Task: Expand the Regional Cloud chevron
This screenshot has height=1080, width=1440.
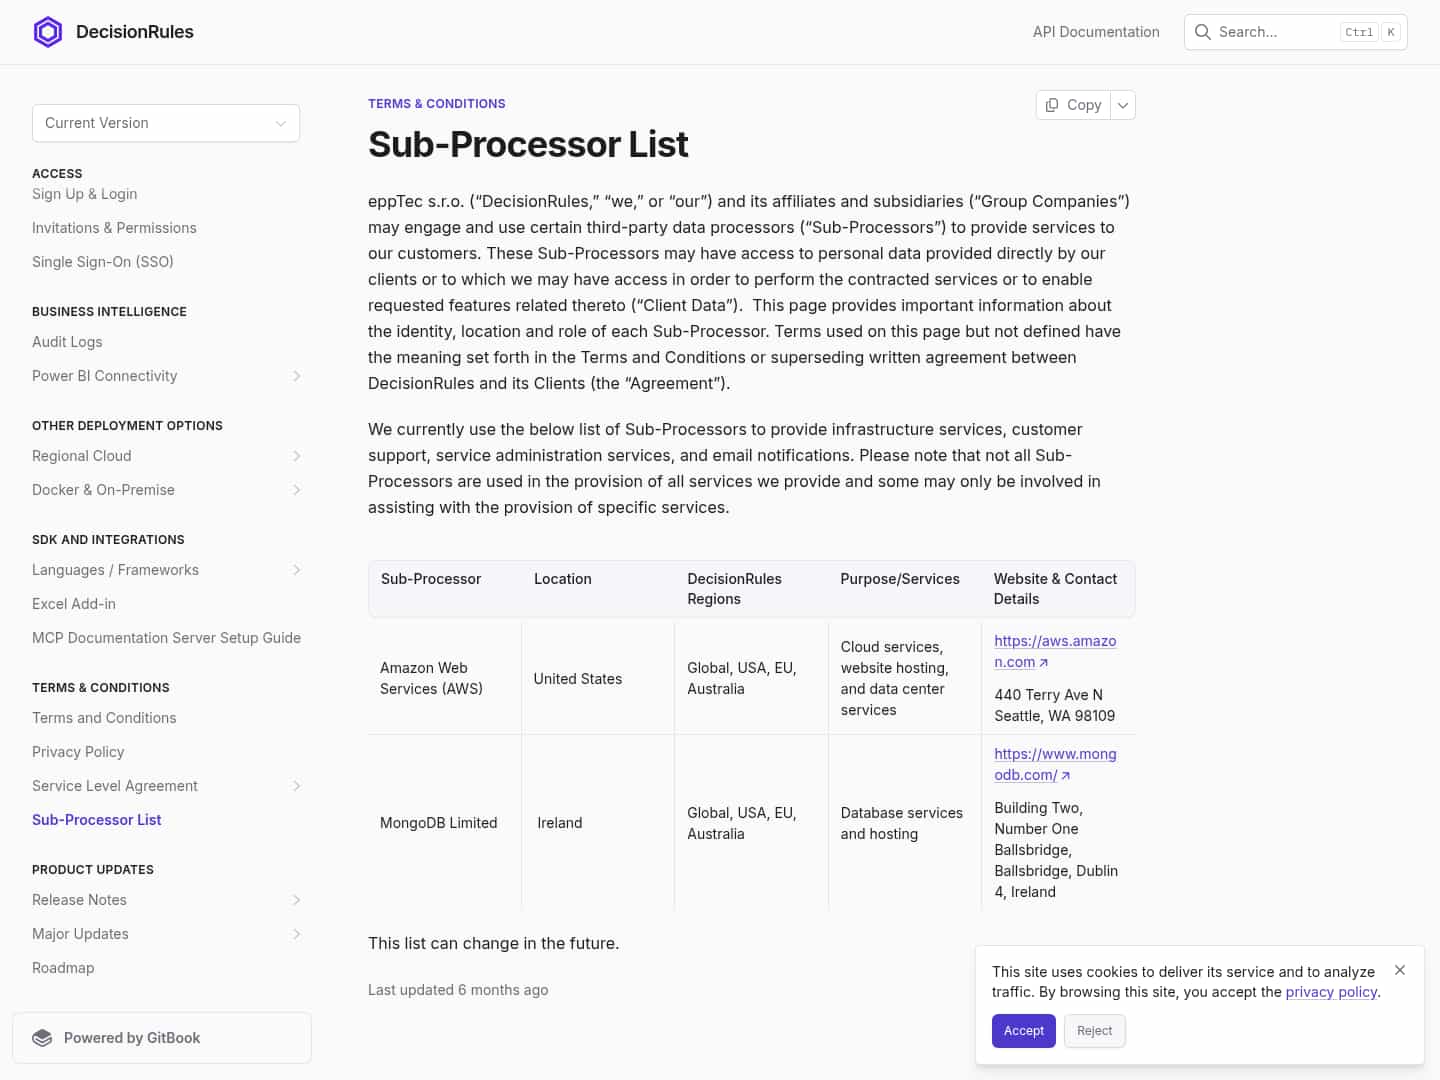Action: [296, 456]
